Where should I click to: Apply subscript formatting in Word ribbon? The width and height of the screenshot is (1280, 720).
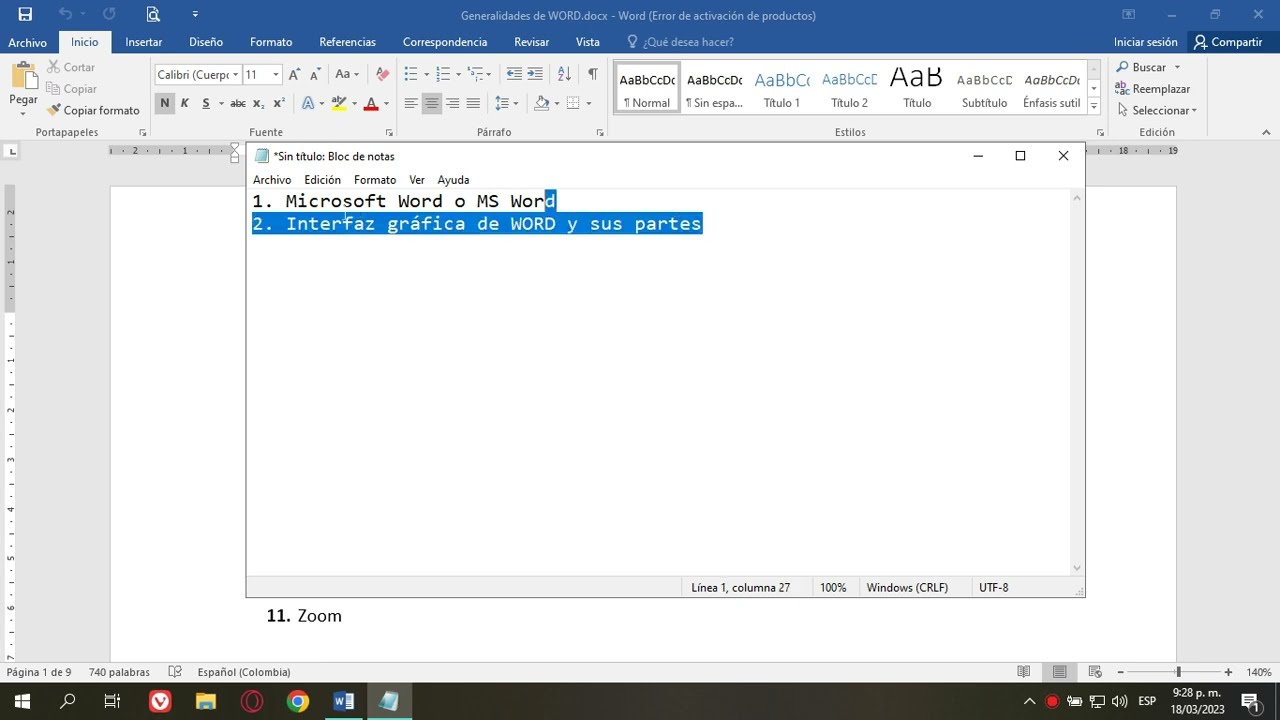click(258, 103)
